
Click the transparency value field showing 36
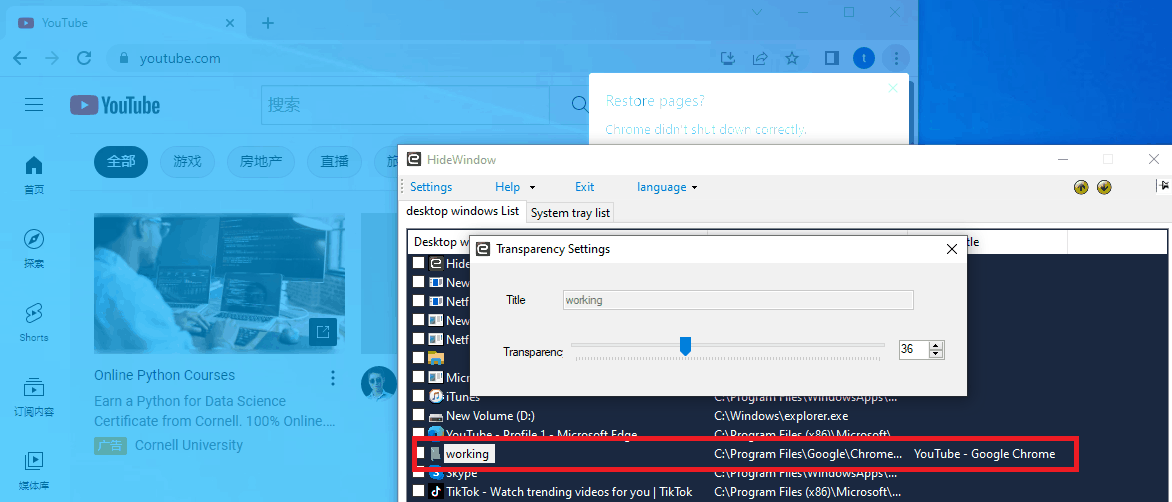[913, 350]
